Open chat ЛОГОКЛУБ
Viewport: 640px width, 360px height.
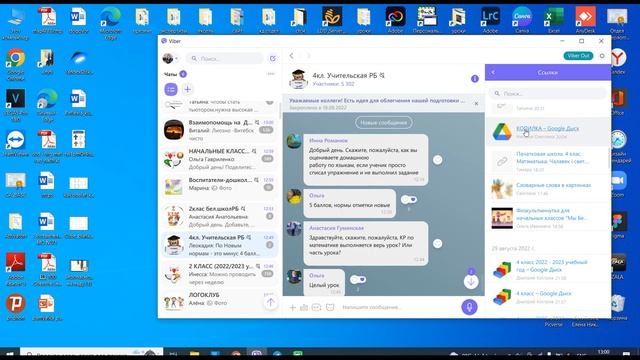(219, 301)
